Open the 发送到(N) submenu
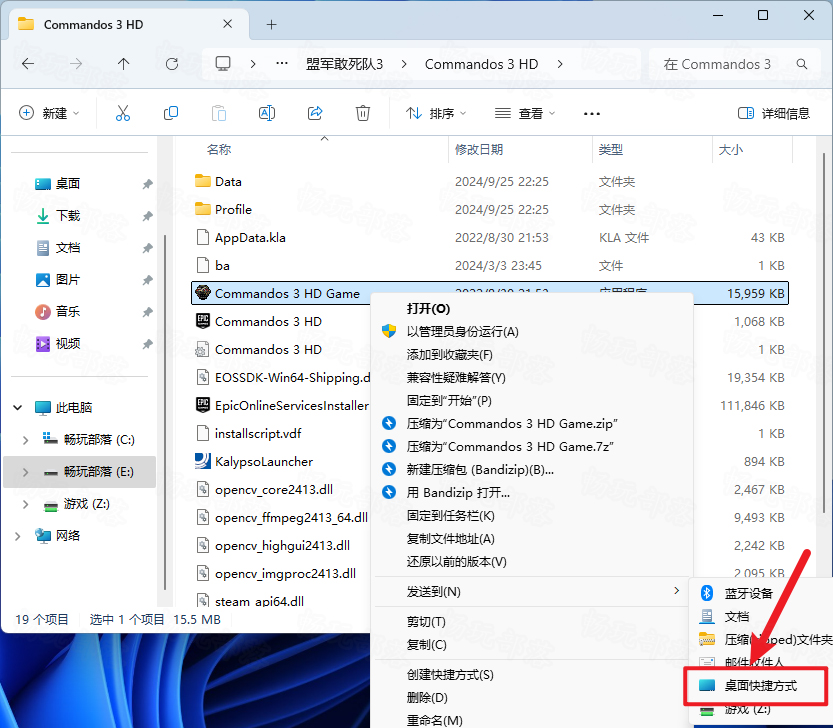Viewport: 833px width, 728px height. pyautogui.click(x=531, y=591)
